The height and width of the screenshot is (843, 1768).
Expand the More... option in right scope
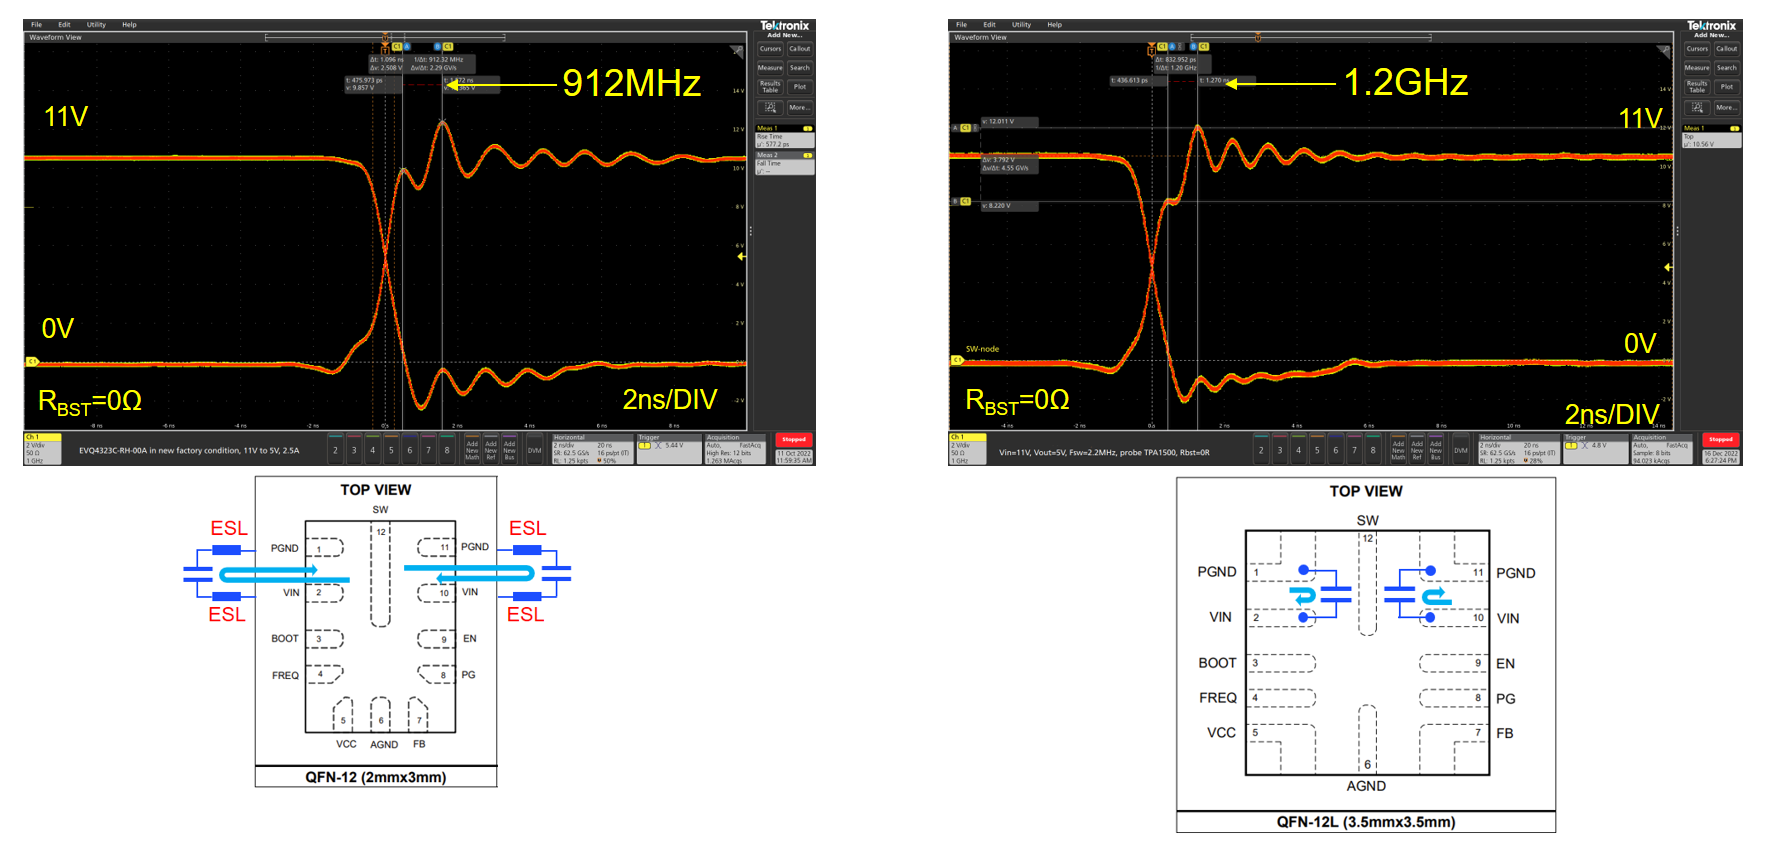point(1726,107)
